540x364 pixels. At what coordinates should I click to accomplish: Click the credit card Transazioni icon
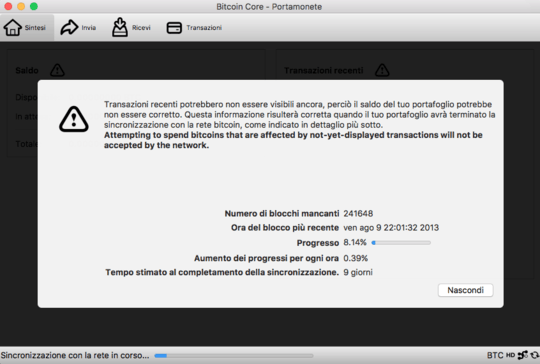coord(174,28)
